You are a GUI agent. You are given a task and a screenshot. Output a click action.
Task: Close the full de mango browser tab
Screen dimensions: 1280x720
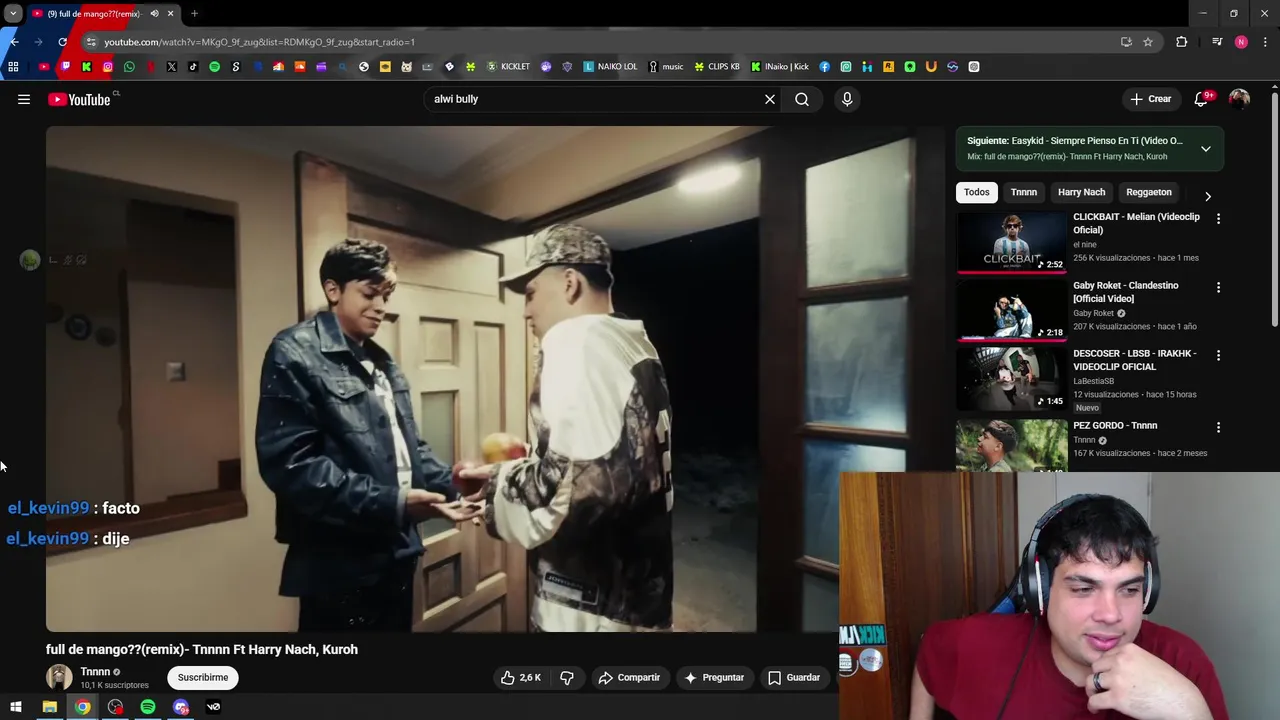(170, 14)
